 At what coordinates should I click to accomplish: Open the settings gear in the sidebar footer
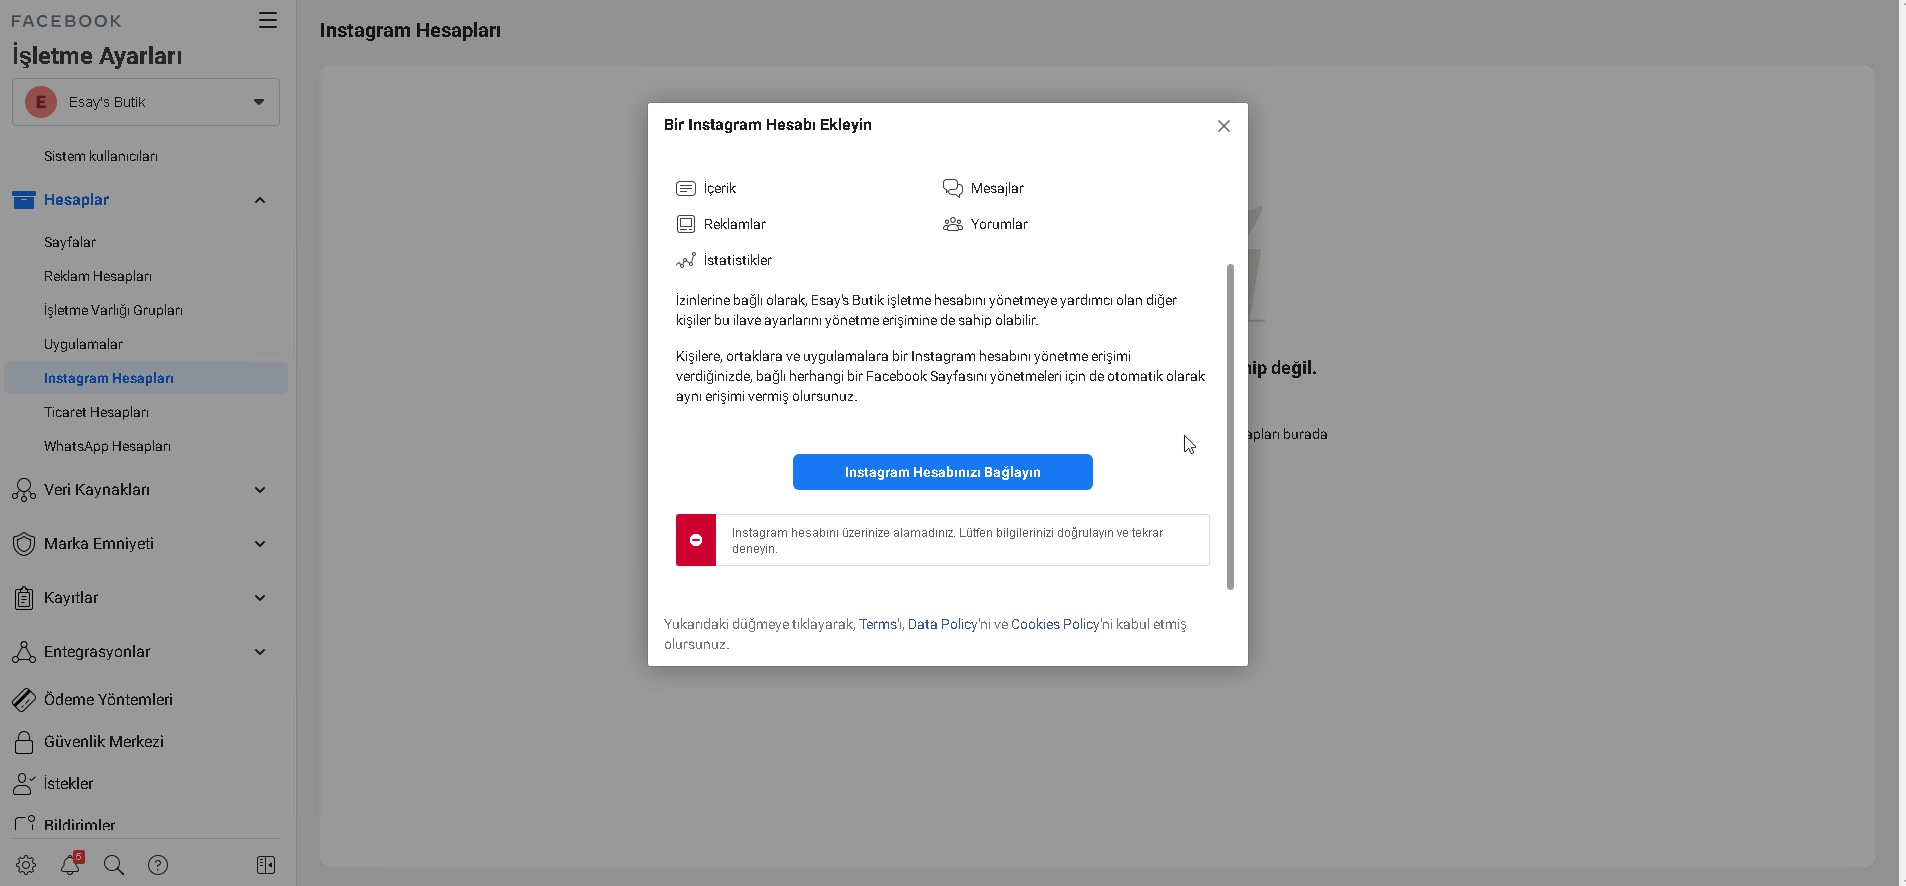point(26,865)
